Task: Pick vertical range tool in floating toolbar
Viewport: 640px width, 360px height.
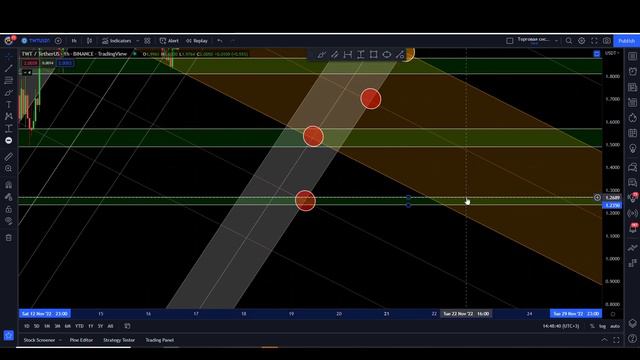Action: click(x=361, y=54)
